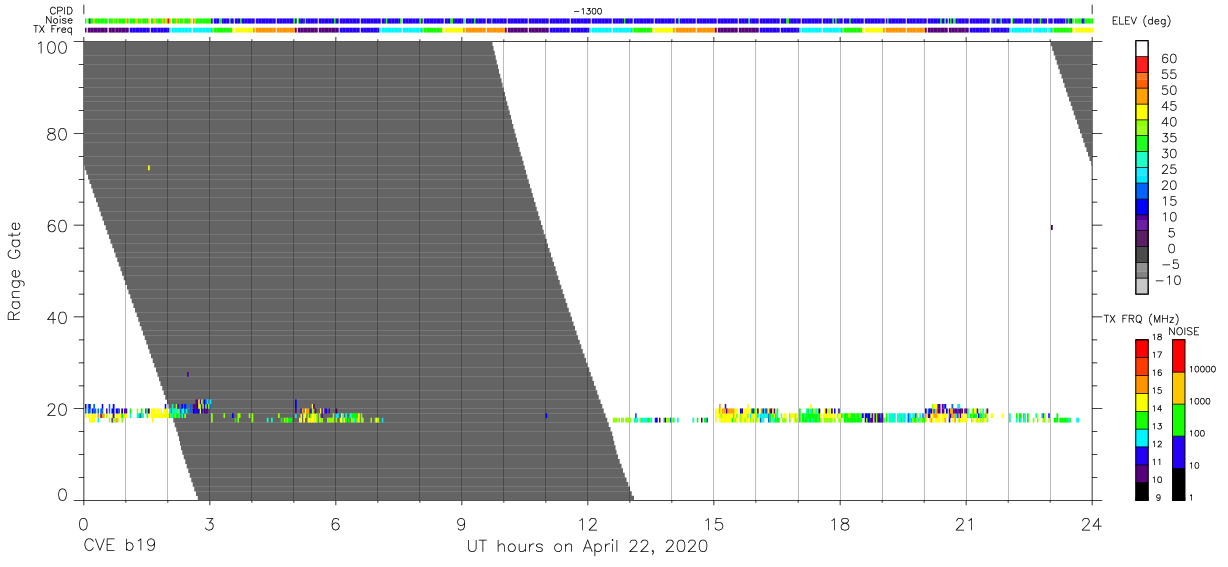Click the 1000 label on the NOISE colorbar
Screen dimensions: 1228x567
coord(1200,401)
